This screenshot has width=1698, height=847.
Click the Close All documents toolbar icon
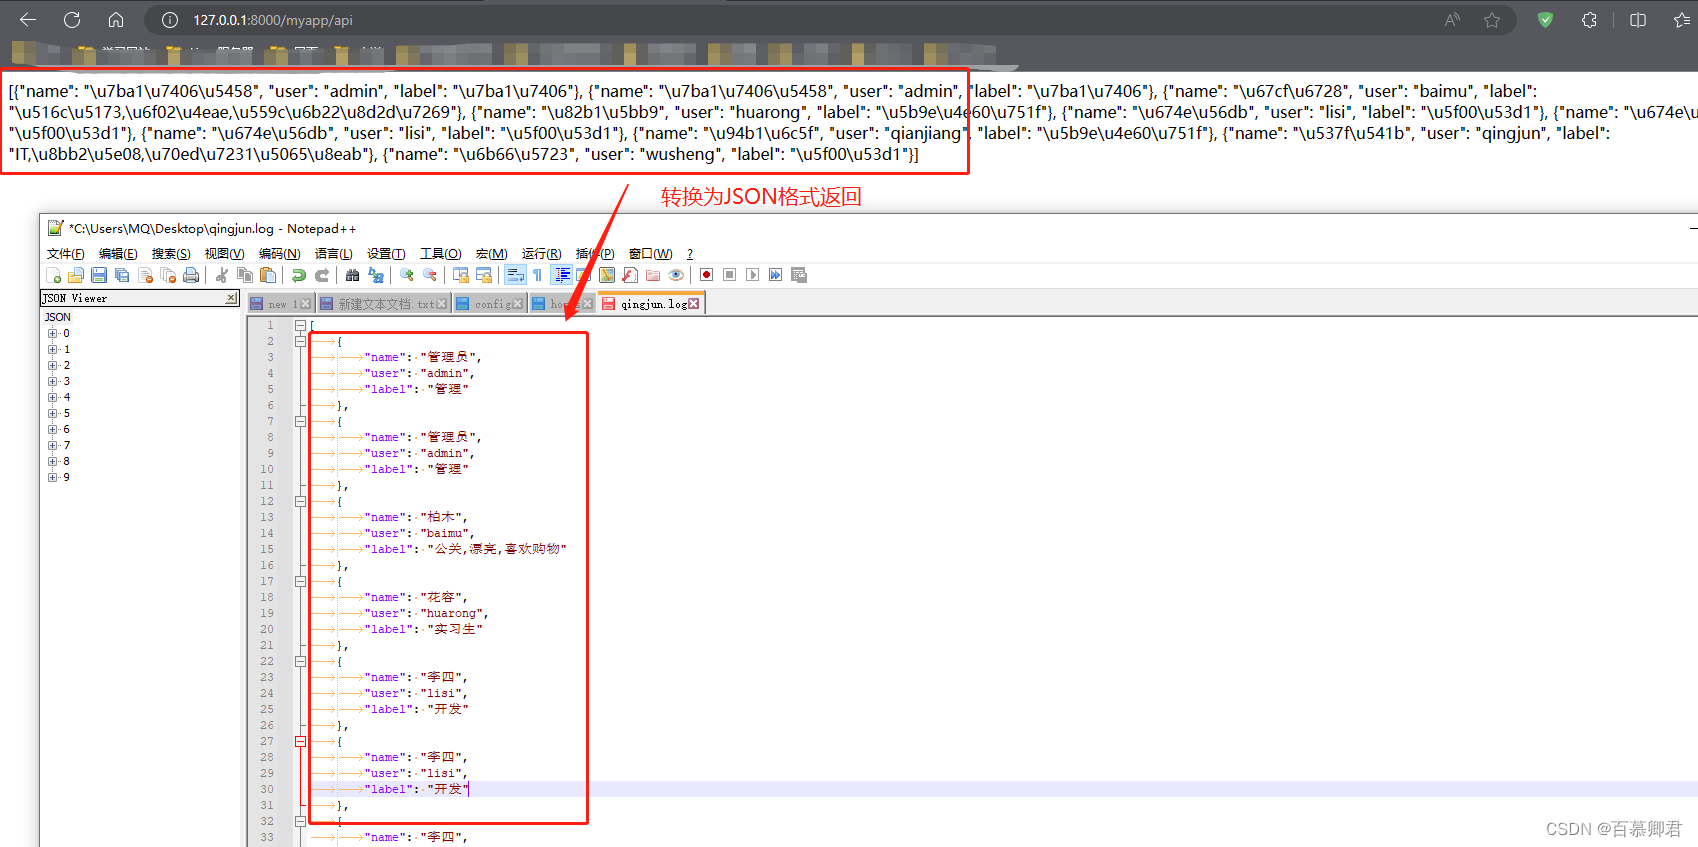[x=168, y=275]
